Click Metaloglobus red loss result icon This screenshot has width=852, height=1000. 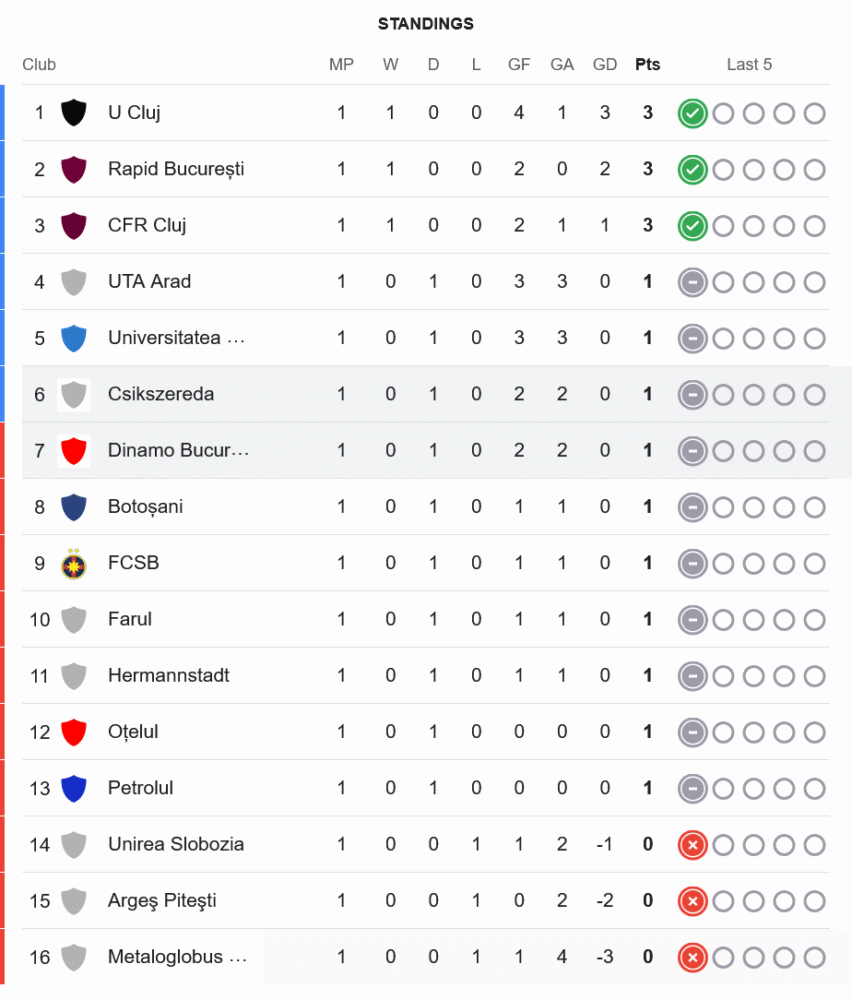pos(692,958)
